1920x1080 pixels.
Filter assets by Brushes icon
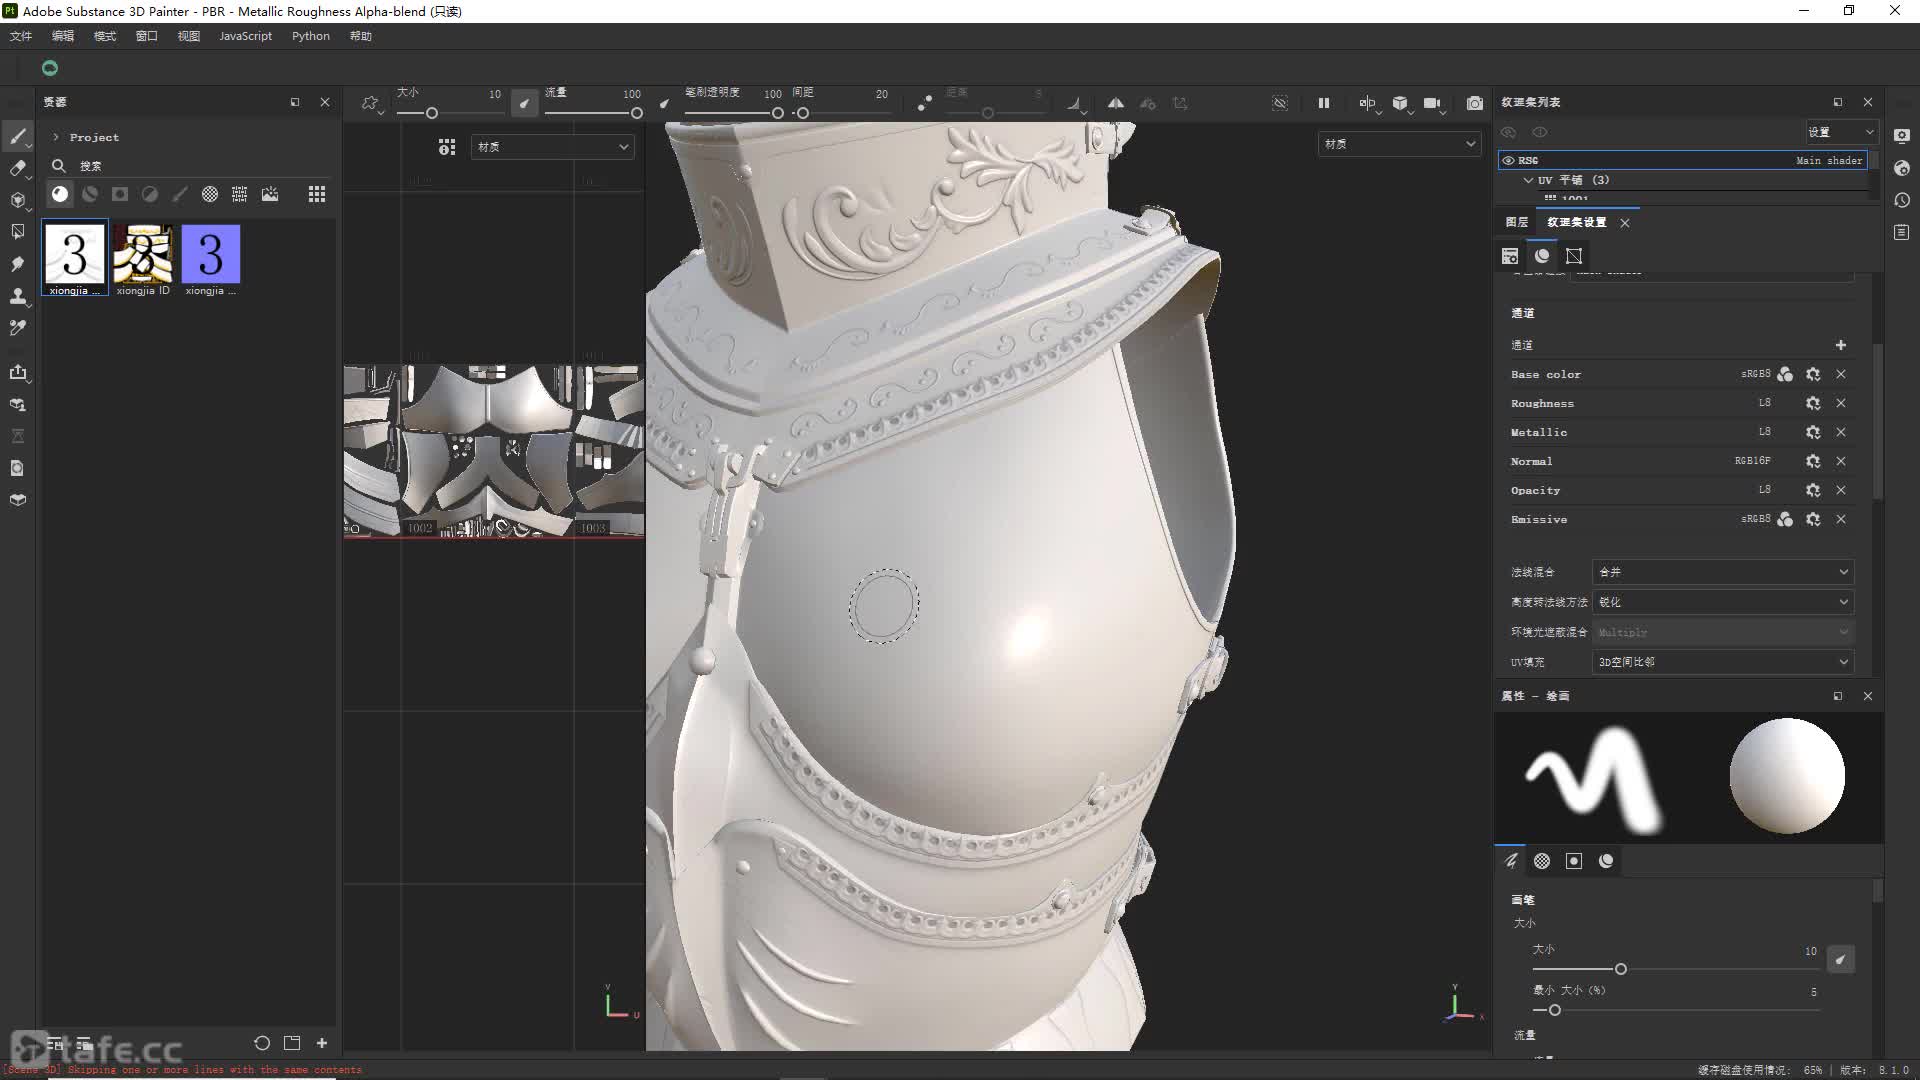click(180, 194)
